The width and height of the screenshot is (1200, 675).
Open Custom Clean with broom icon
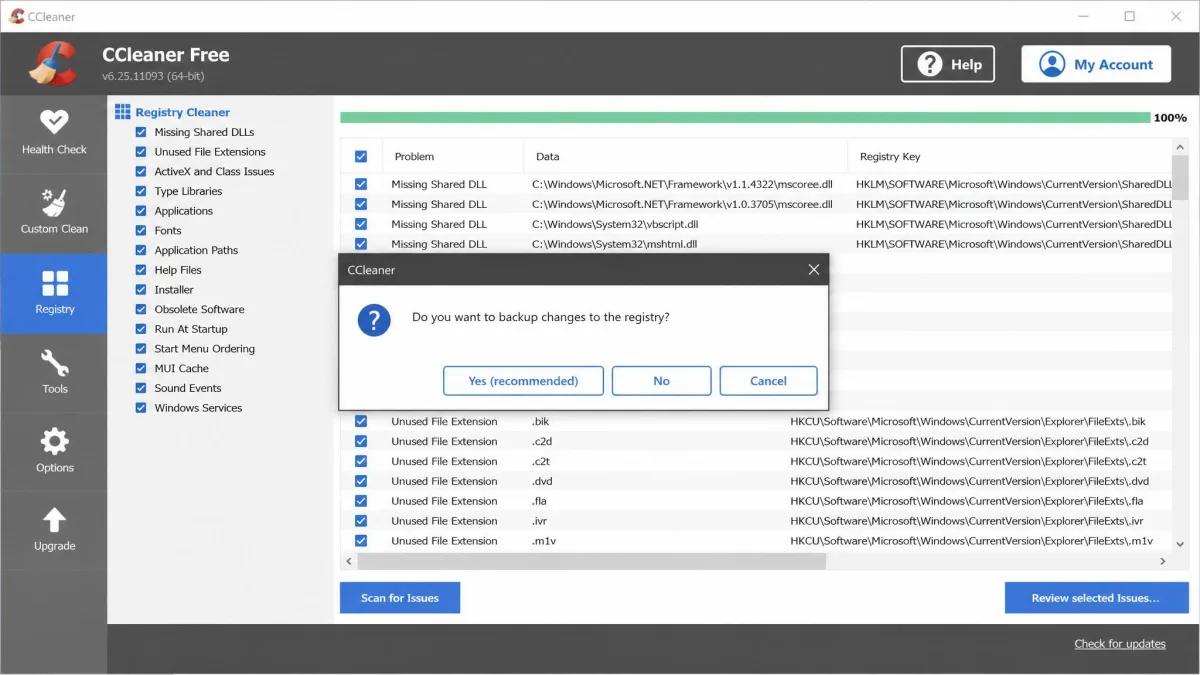(54, 212)
